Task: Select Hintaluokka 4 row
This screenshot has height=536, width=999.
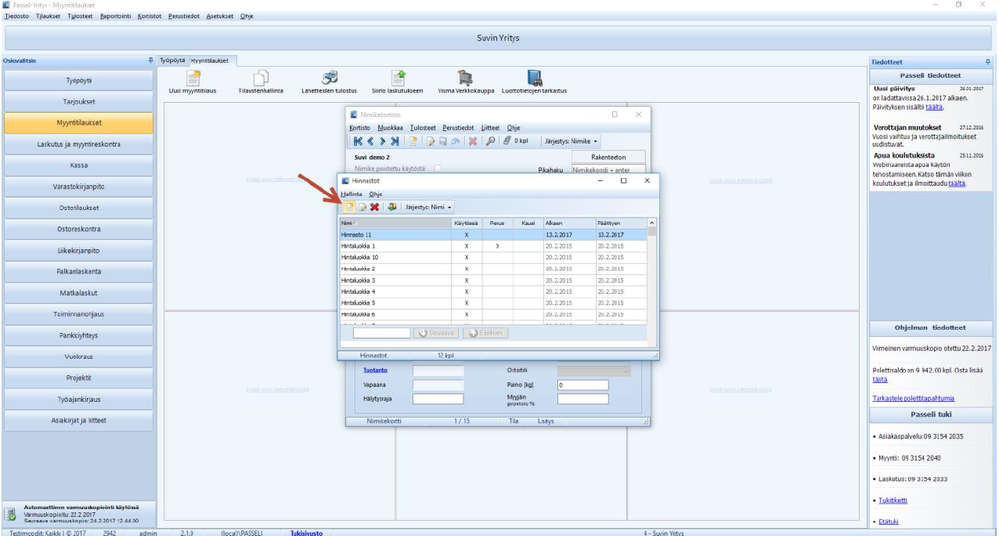Action: (493, 292)
